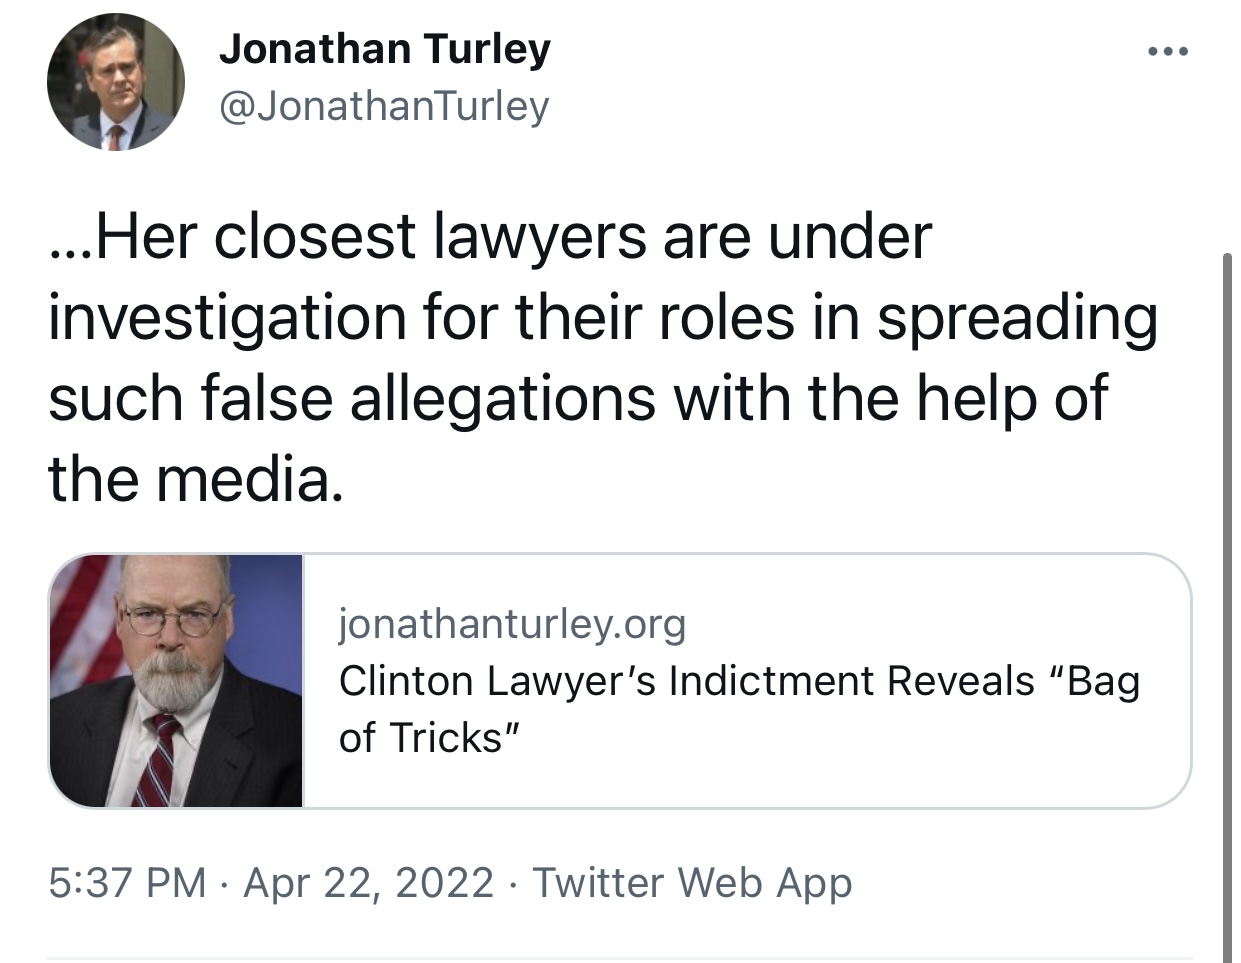
Task: Click the word "spreading" in the tweet
Action: click(1017, 318)
